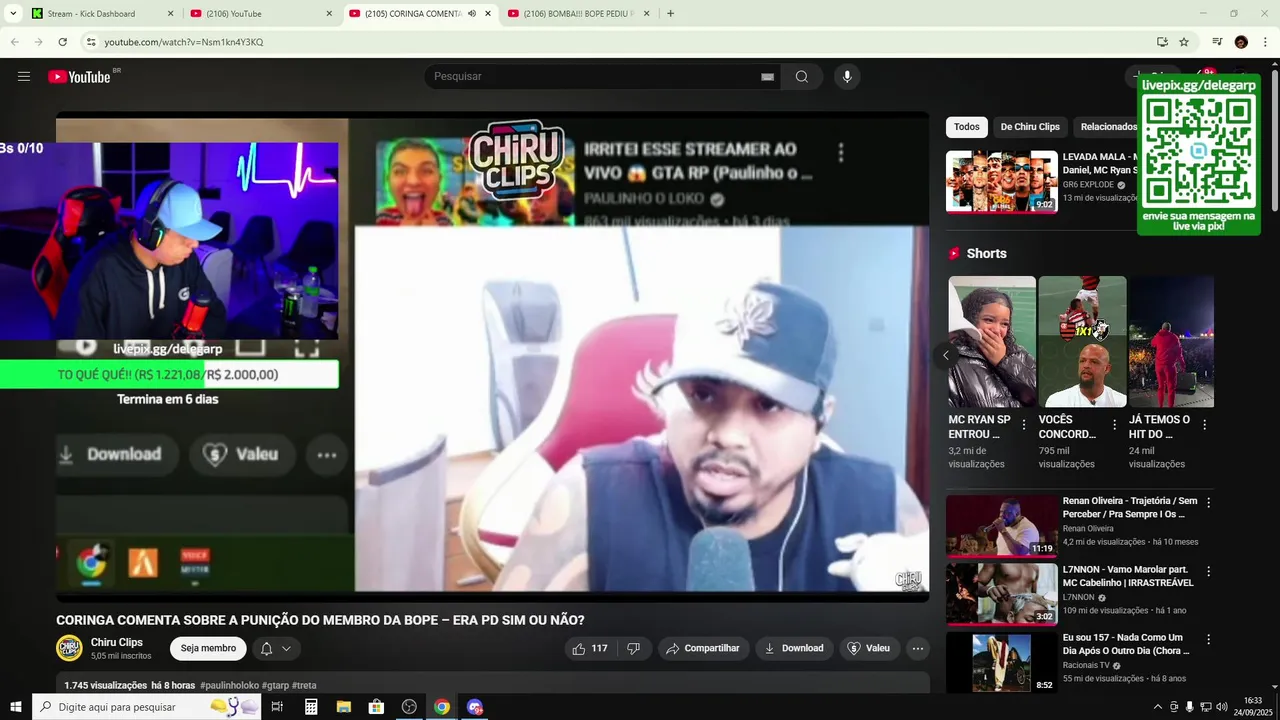Image resolution: width=1280 pixels, height=720 pixels.
Task: Go back to previous page
Action: (14, 42)
